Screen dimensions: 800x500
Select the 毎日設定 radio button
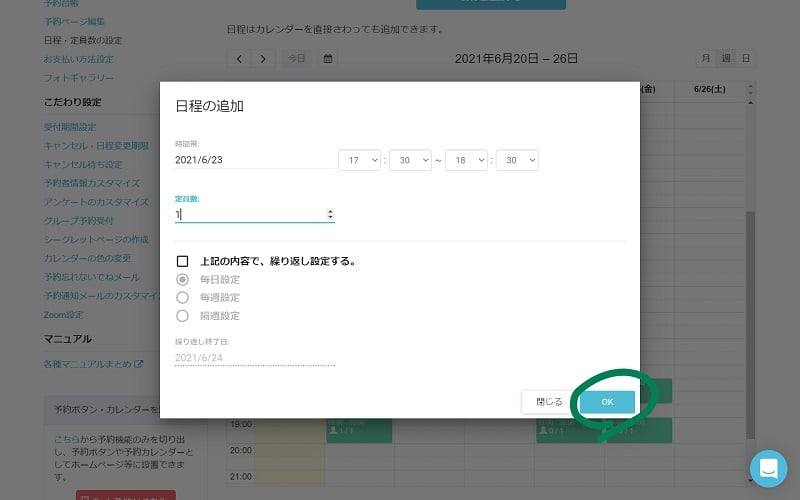pos(182,280)
